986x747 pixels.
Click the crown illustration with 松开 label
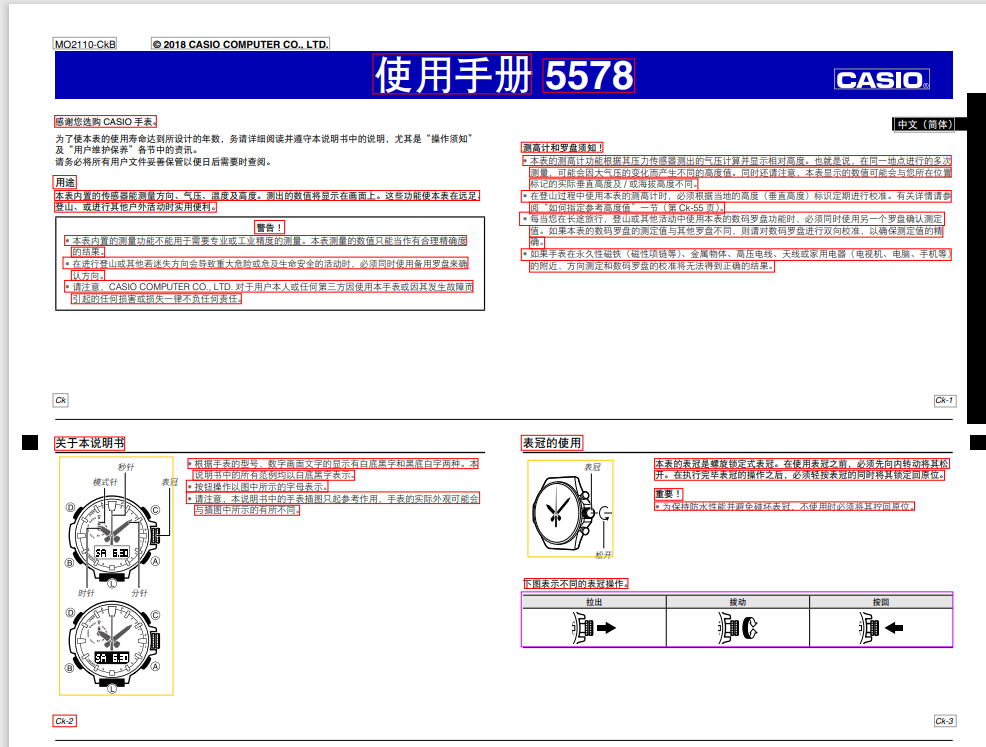pyautogui.click(x=570, y=509)
